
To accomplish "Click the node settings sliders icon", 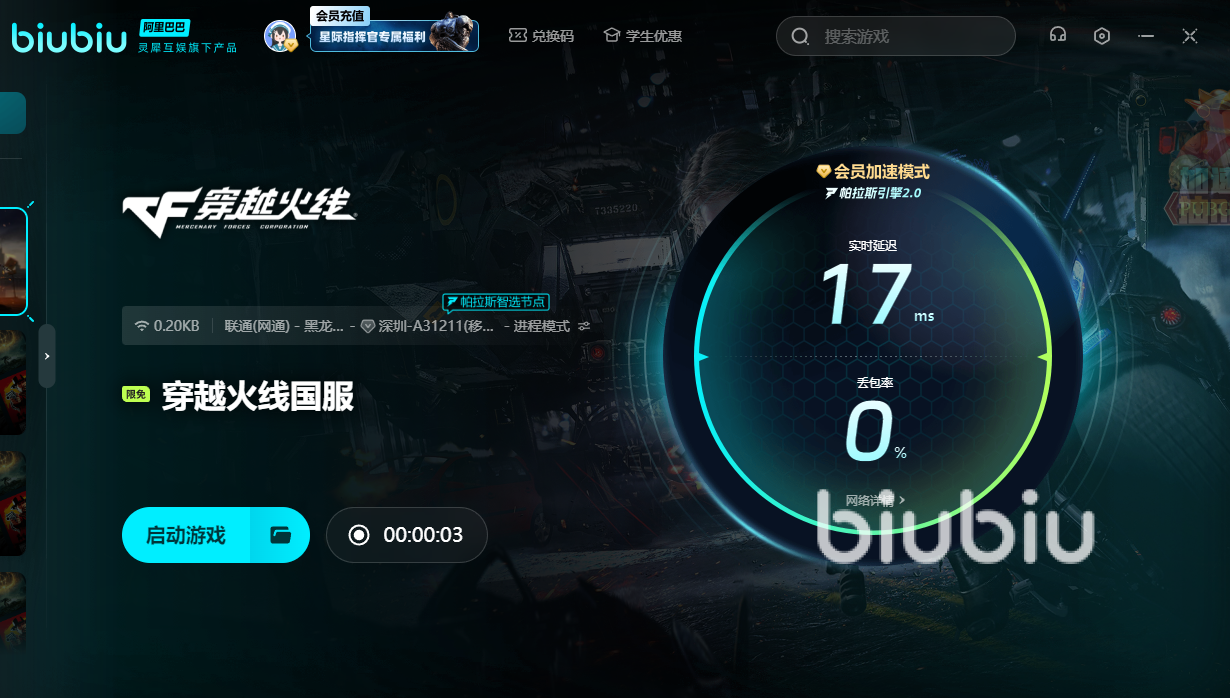I will (x=584, y=326).
